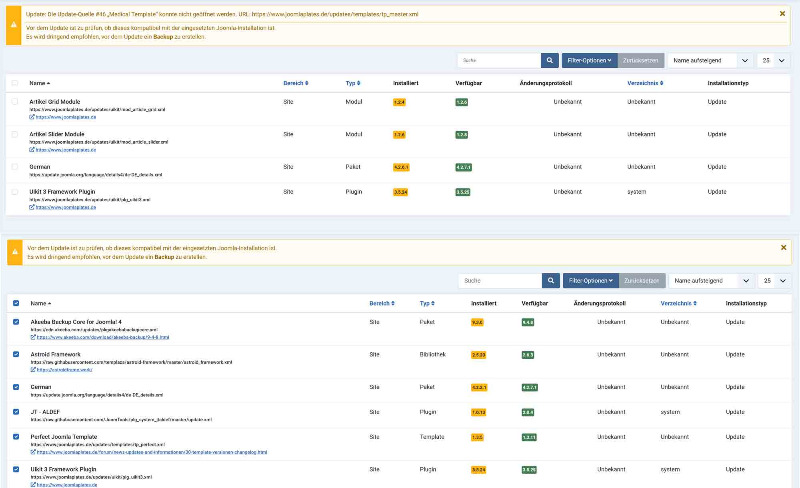This screenshot has width=800, height=488.
Task: Uncheck the Akeeba Backup Core checkbox
Action: pyautogui.click(x=16, y=322)
